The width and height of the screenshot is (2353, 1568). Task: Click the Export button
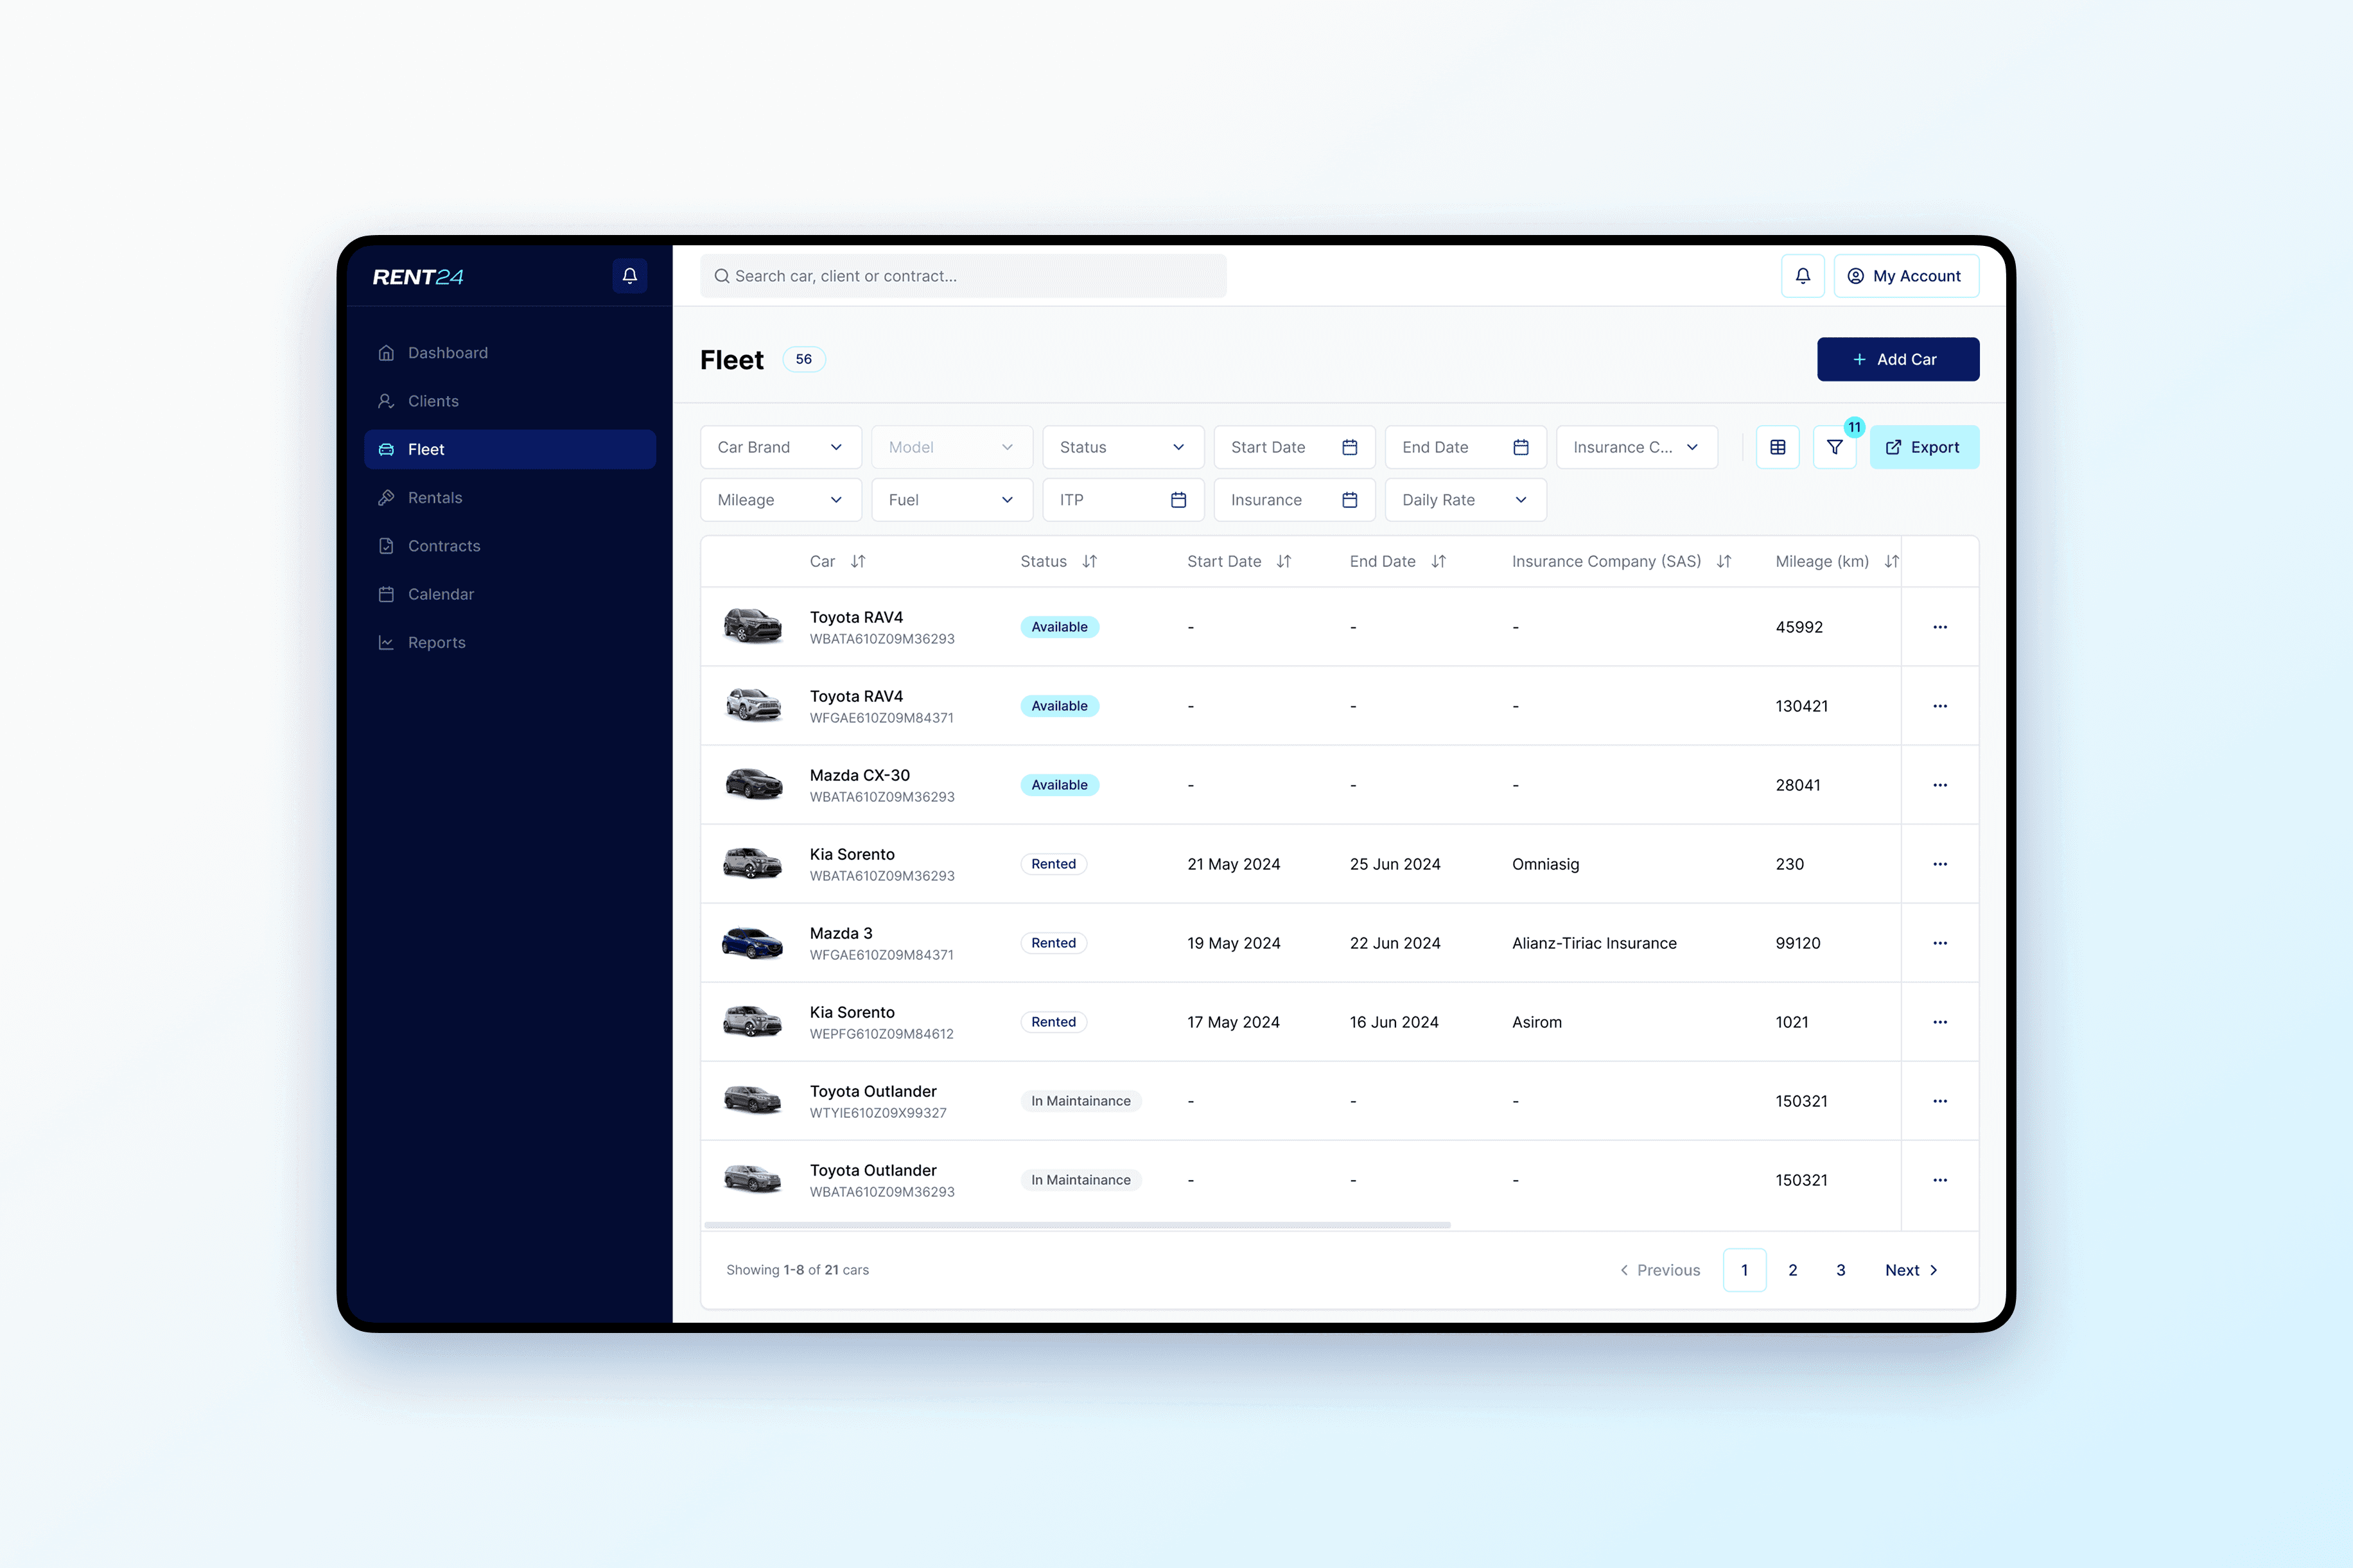[x=1923, y=447]
